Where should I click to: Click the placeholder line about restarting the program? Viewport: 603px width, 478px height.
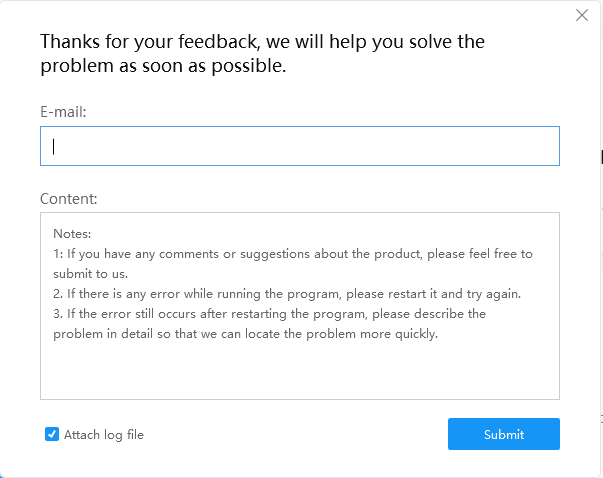coord(287,294)
